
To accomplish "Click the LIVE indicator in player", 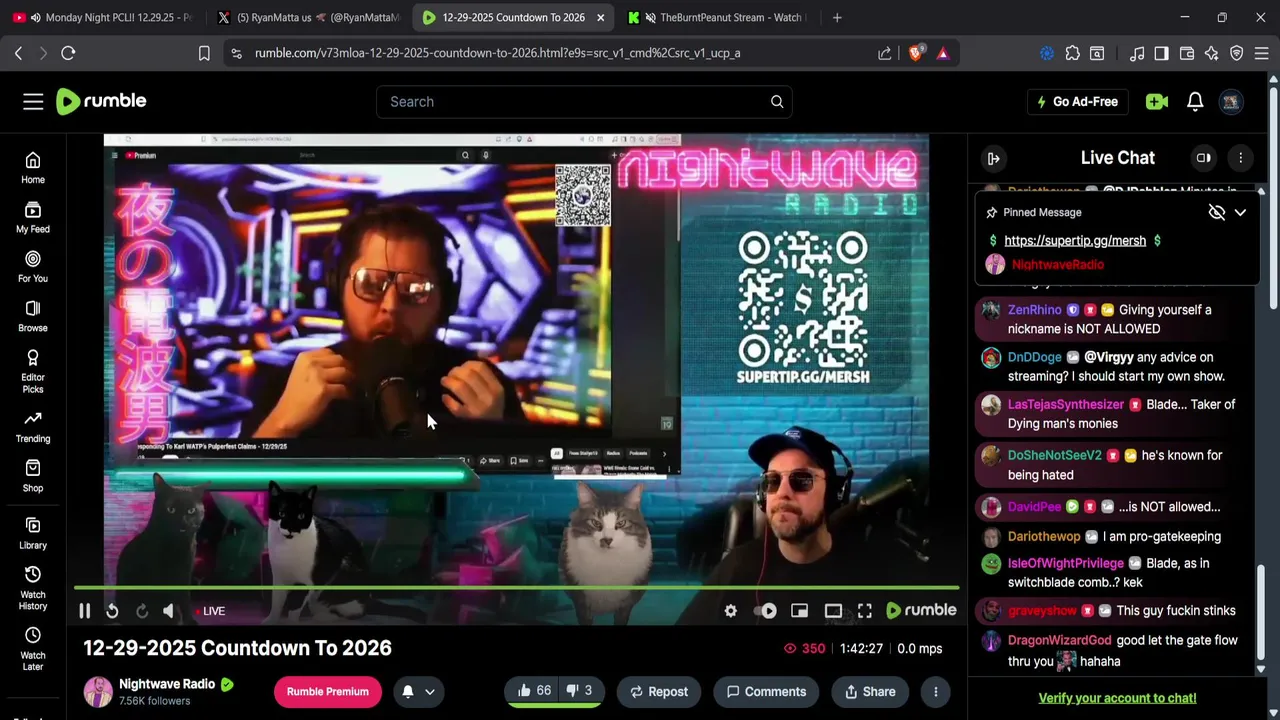I will (210, 611).
